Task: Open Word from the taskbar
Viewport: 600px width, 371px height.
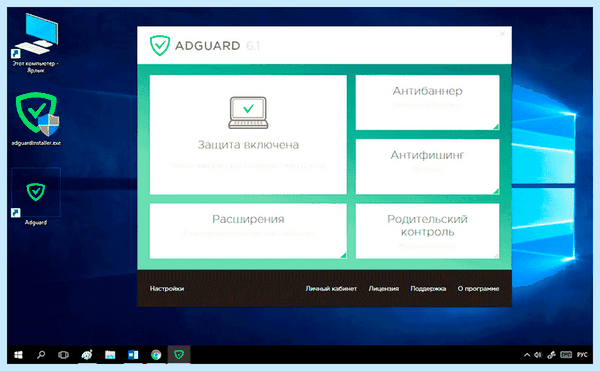Action: [133, 355]
